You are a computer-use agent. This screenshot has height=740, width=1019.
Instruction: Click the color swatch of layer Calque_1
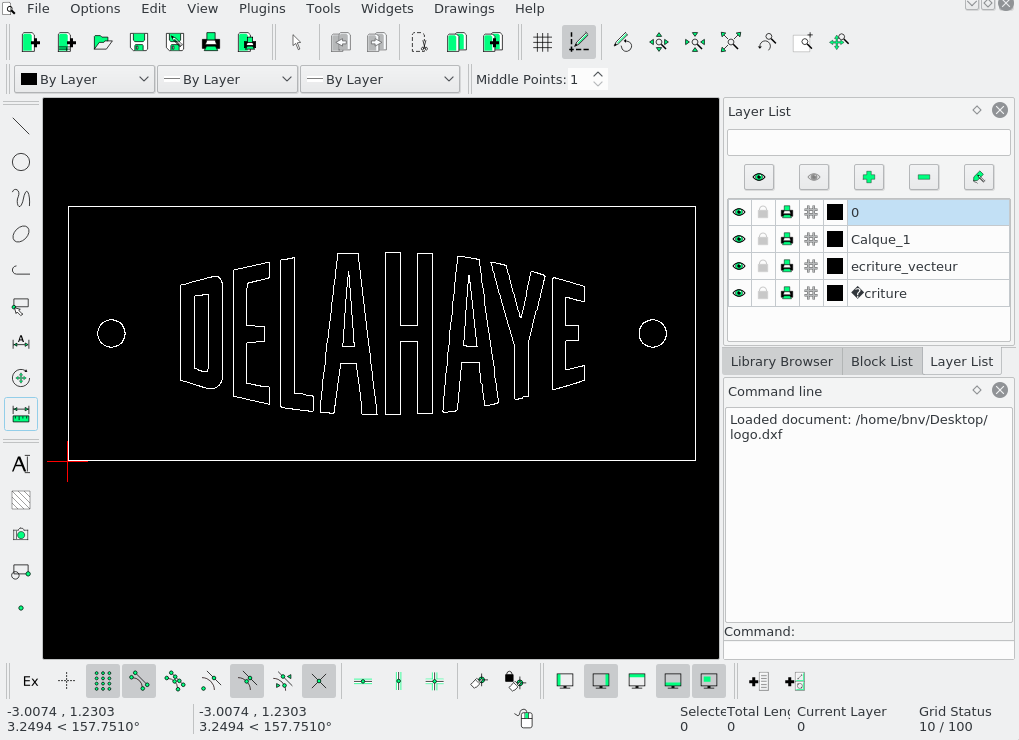point(835,239)
